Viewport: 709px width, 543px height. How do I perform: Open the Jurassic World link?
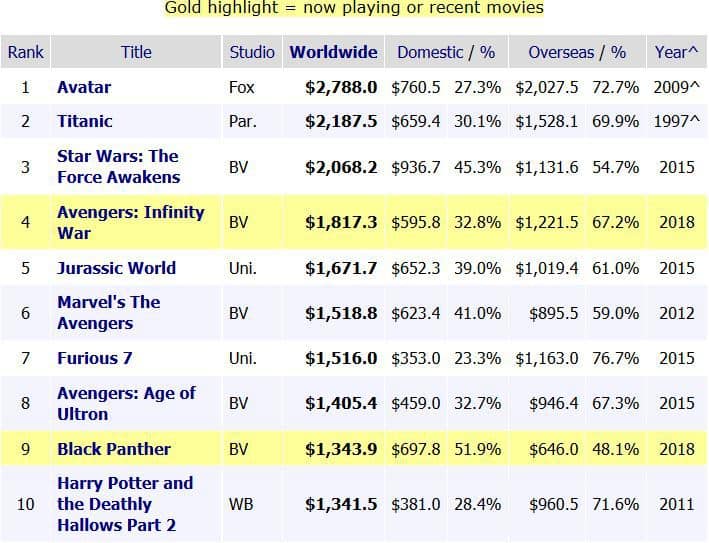(x=116, y=268)
